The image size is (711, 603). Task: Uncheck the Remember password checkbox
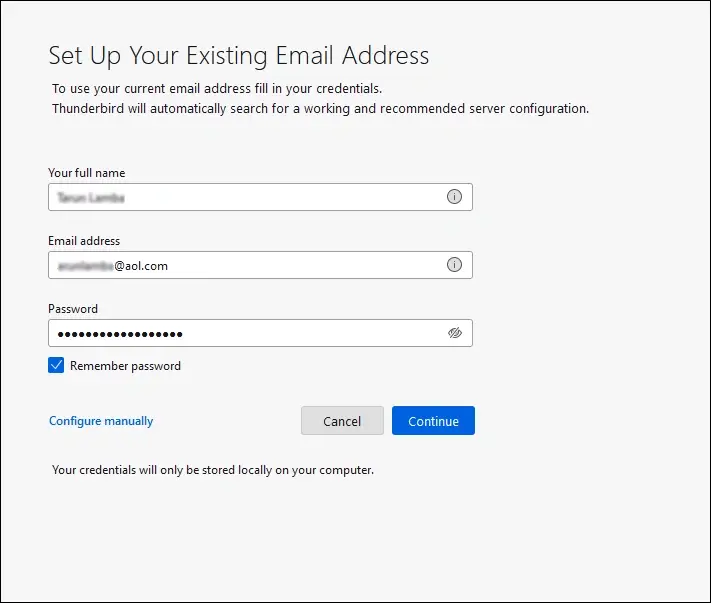tap(56, 365)
